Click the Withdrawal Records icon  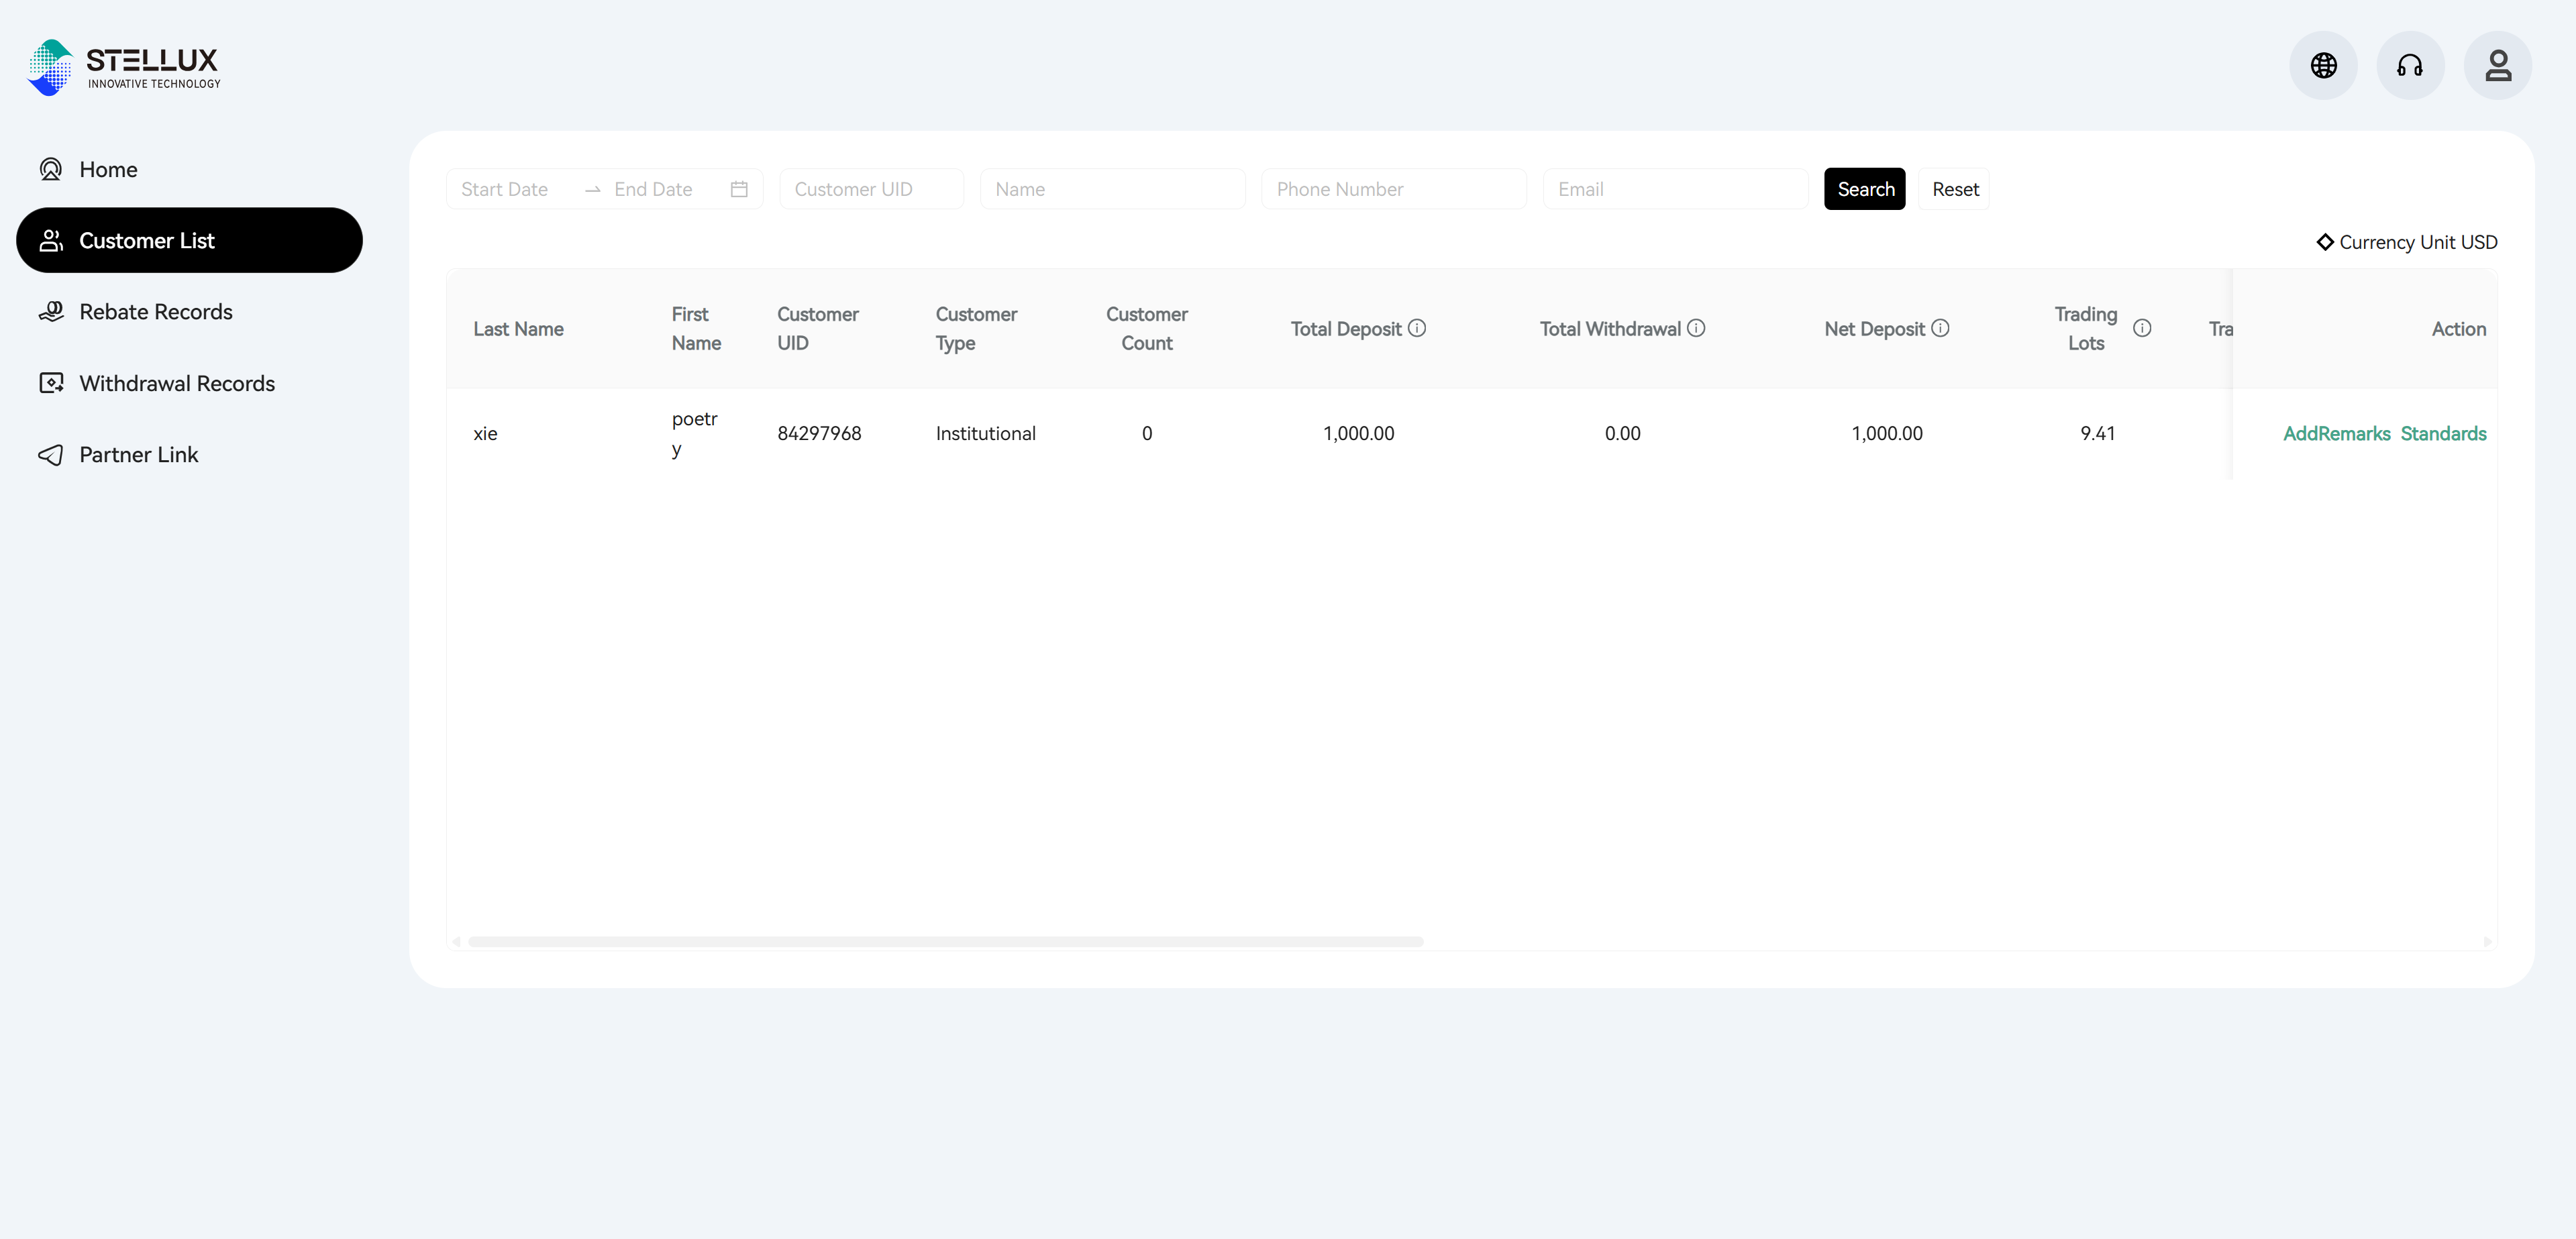pyautogui.click(x=51, y=383)
